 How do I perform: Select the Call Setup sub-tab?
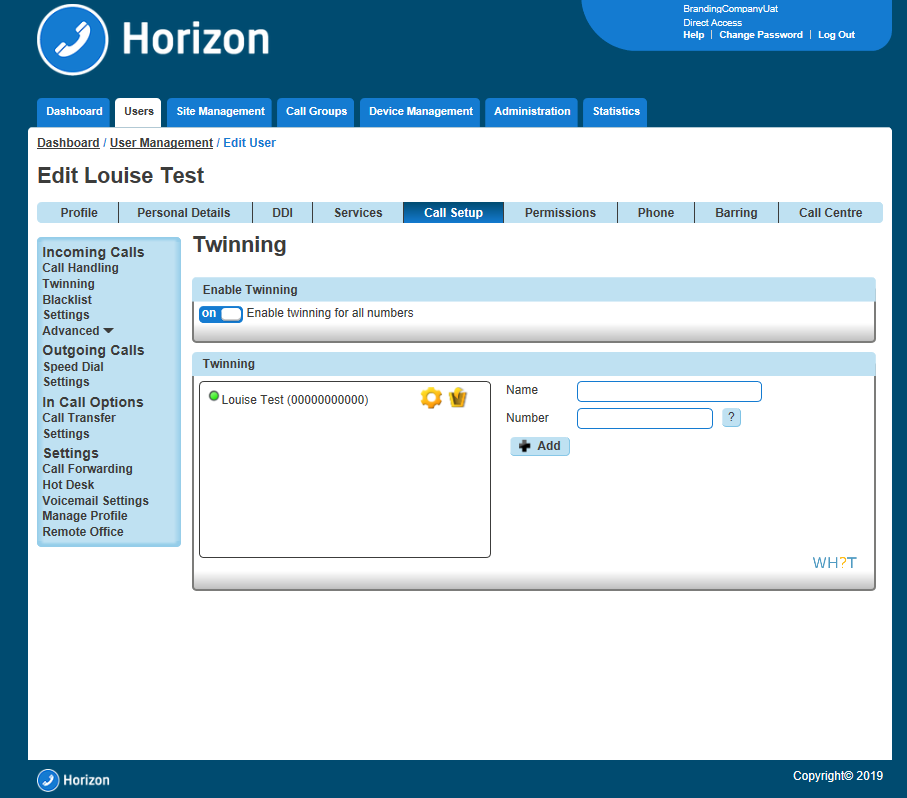pyautogui.click(x=454, y=213)
